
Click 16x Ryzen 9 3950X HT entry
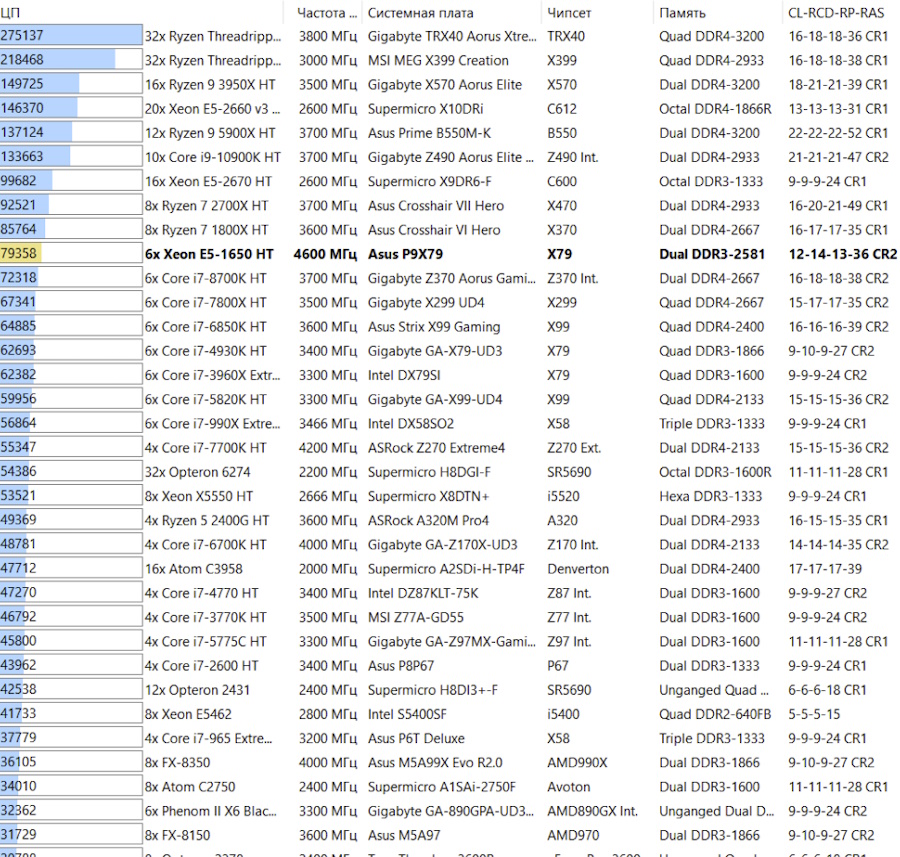click(210, 84)
